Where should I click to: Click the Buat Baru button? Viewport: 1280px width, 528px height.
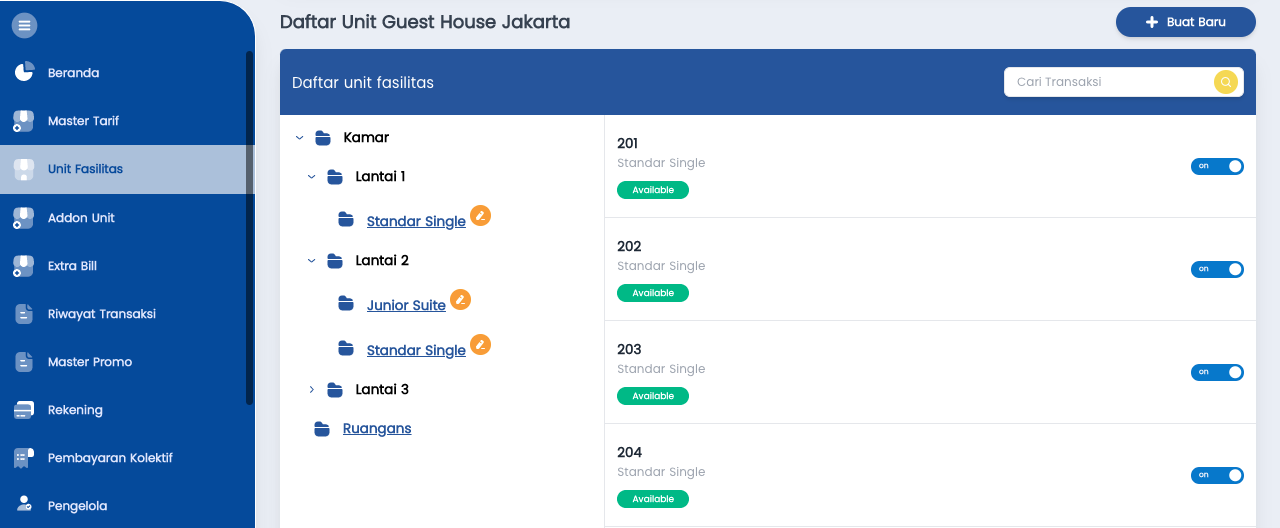click(1185, 22)
